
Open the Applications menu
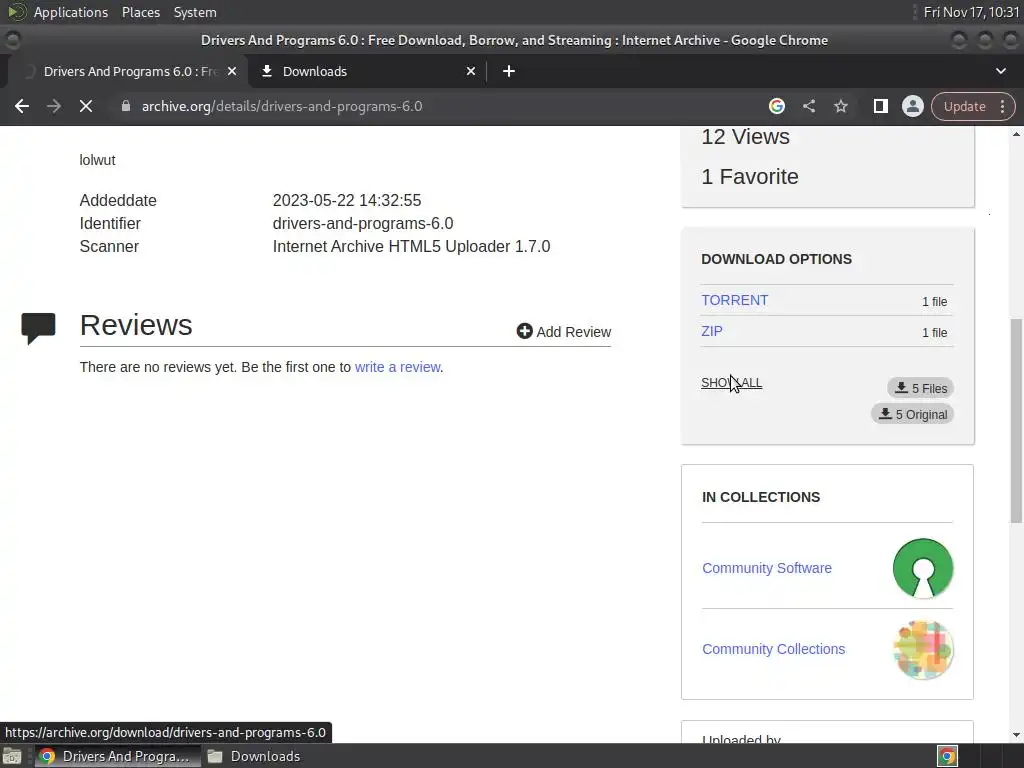coord(71,12)
